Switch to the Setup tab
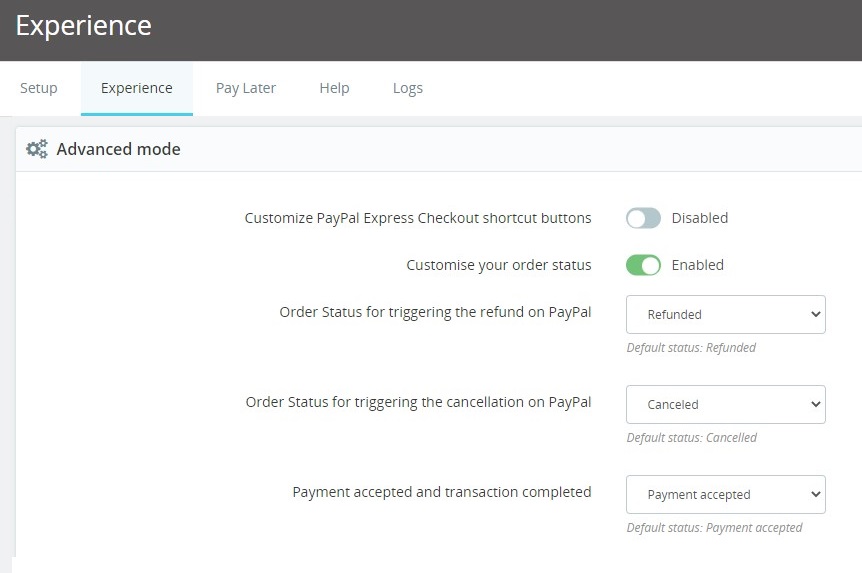Viewport: 862px width, 573px height. point(39,88)
